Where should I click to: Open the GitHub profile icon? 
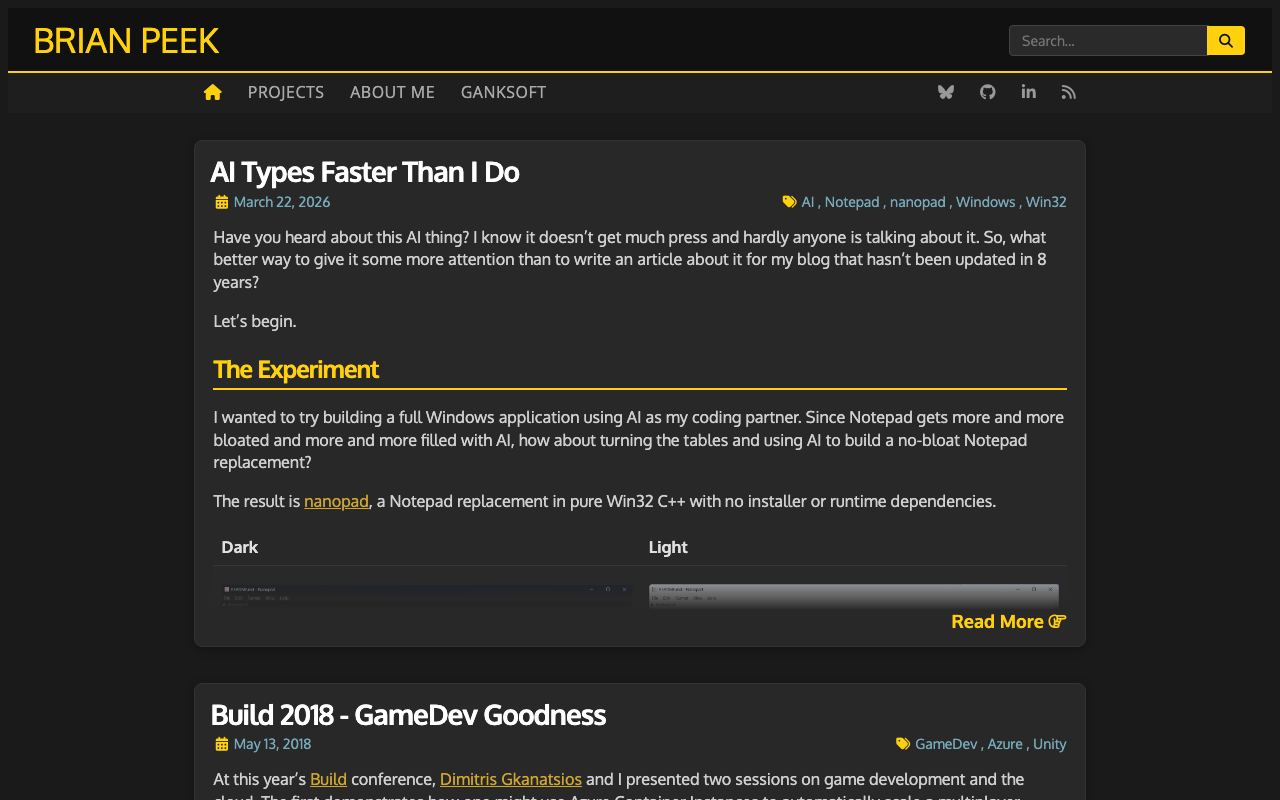coord(988,92)
